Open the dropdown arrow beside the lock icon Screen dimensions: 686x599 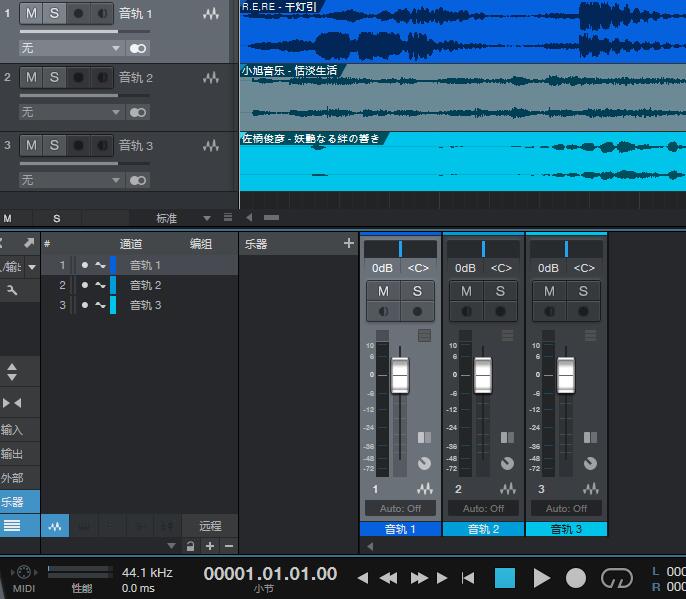(x=172, y=546)
